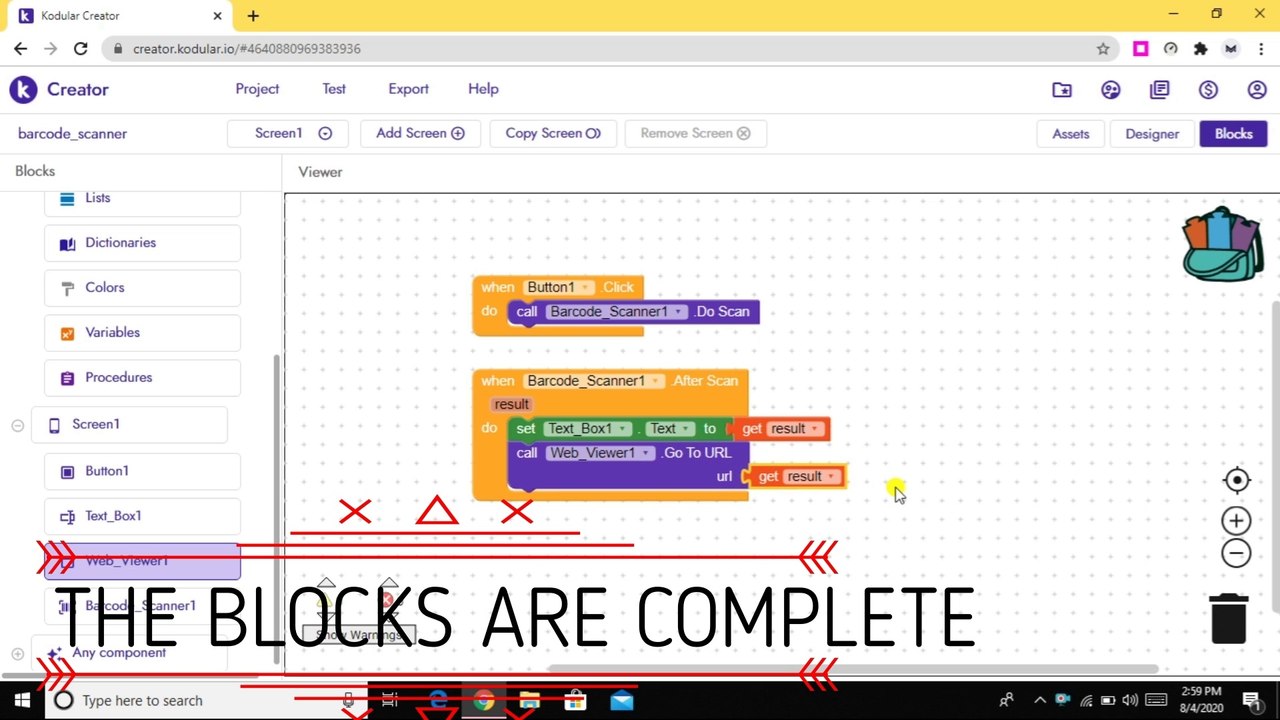The width and height of the screenshot is (1280, 720).
Task: Click the trash can in the workspace
Action: [1228, 618]
